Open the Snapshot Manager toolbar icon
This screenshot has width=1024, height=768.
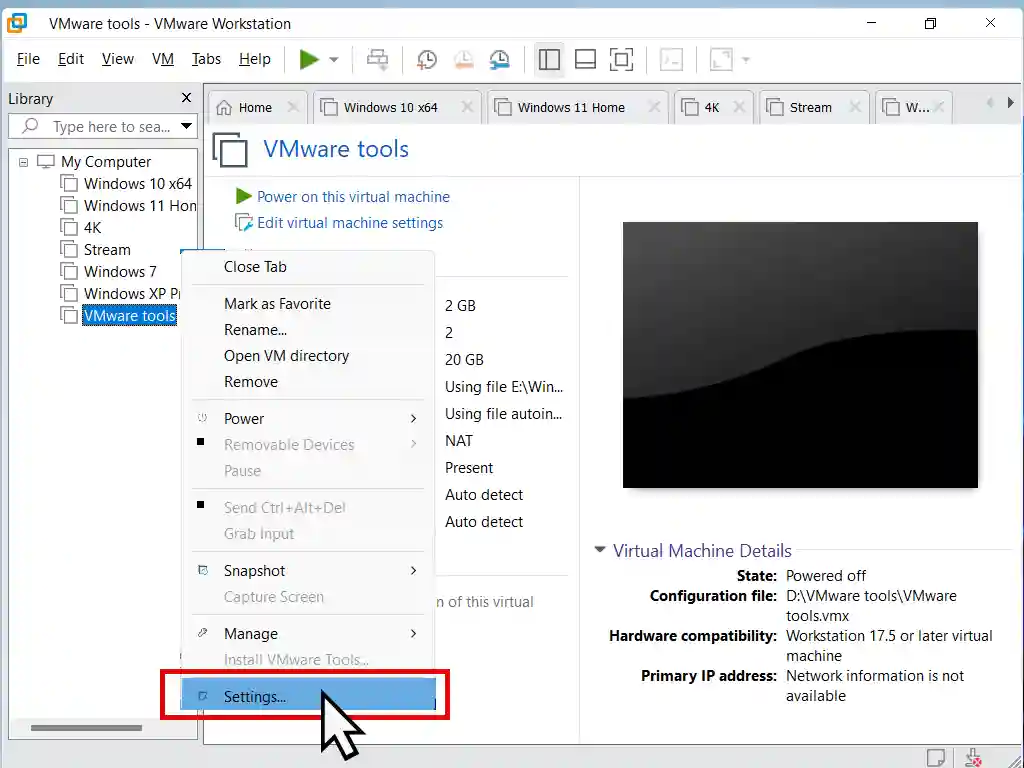[500, 59]
